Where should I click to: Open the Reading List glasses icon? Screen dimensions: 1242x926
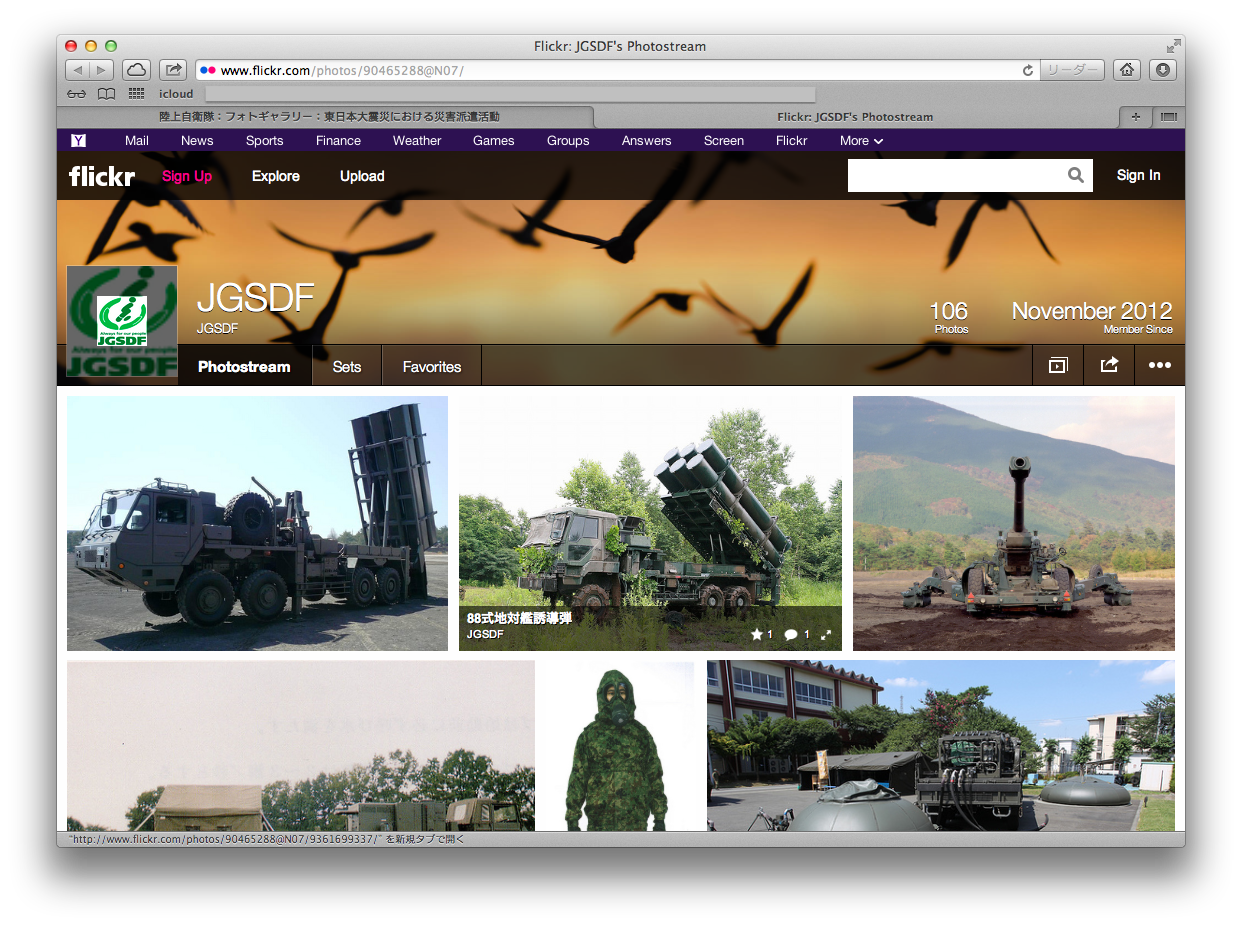click(77, 94)
